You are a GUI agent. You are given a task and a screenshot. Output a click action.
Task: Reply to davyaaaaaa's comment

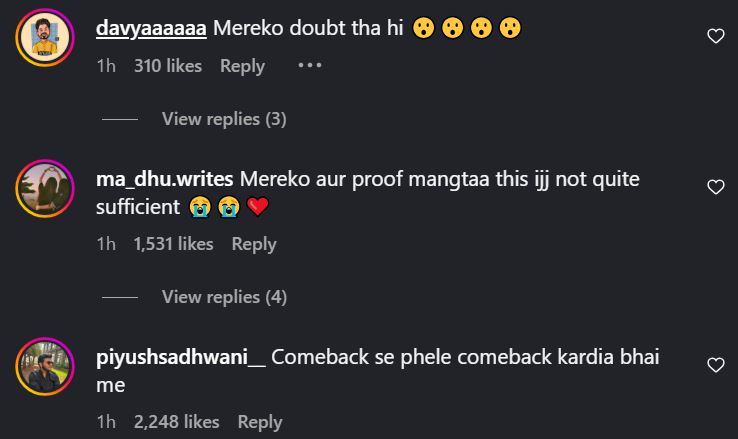[242, 66]
